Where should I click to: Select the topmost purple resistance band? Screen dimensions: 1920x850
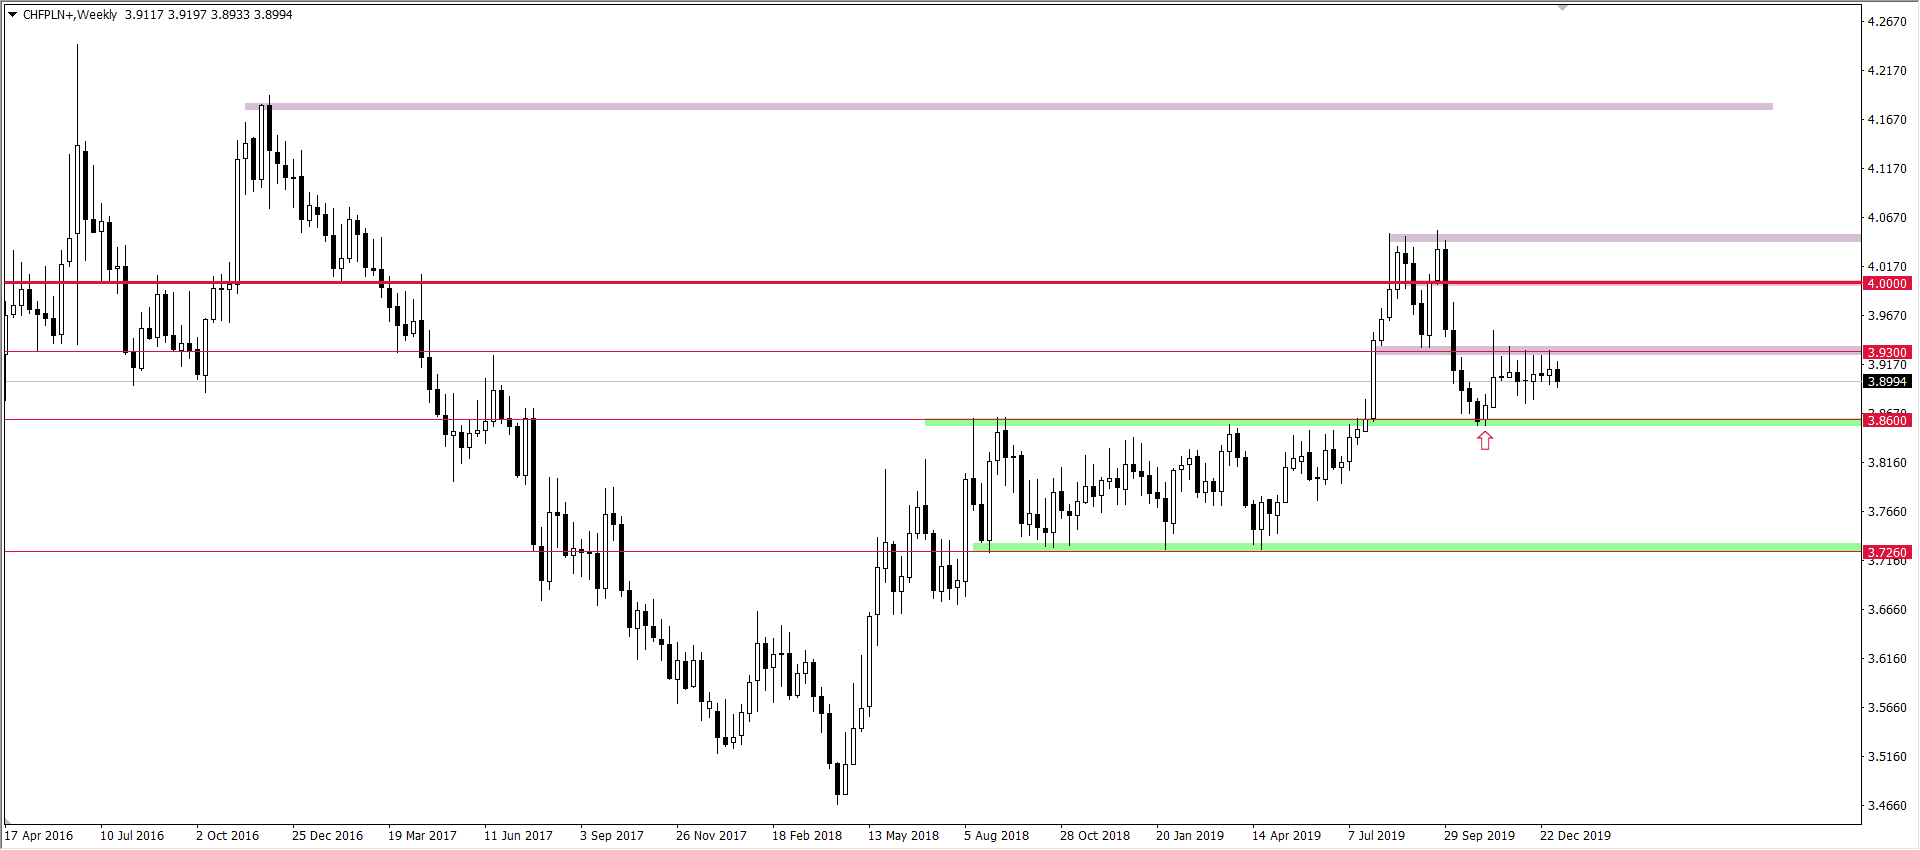coord(1000,106)
